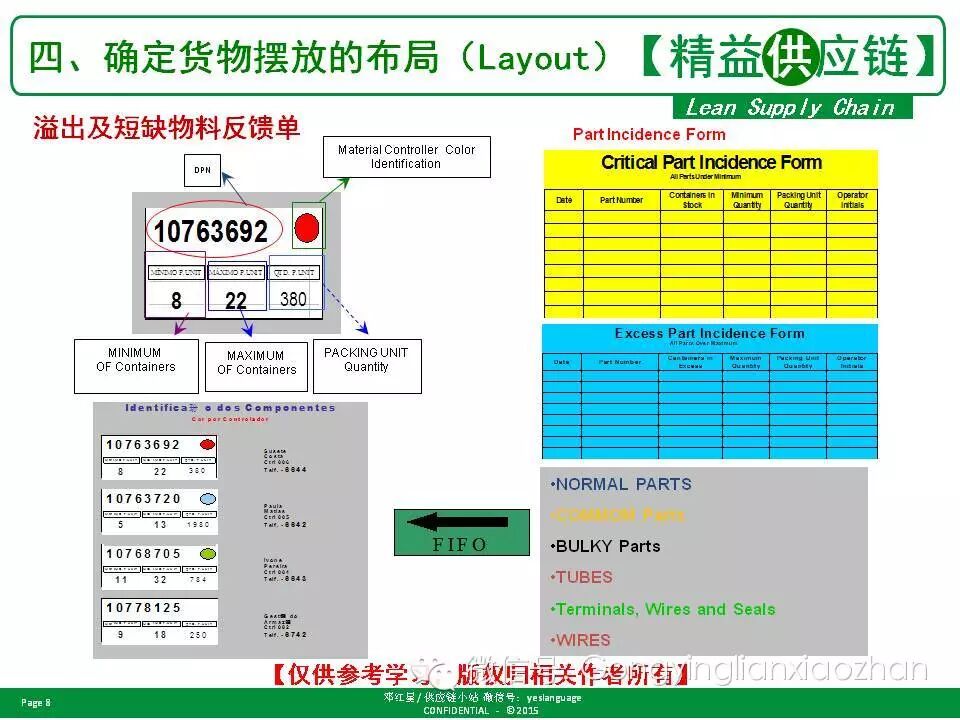
Task: Click Minimum Quantity column header
Action: point(747,200)
